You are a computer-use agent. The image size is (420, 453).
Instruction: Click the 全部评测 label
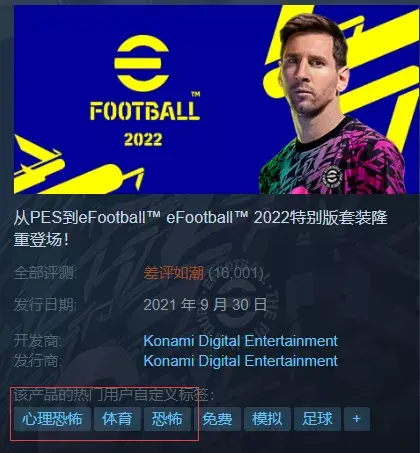tap(45, 273)
